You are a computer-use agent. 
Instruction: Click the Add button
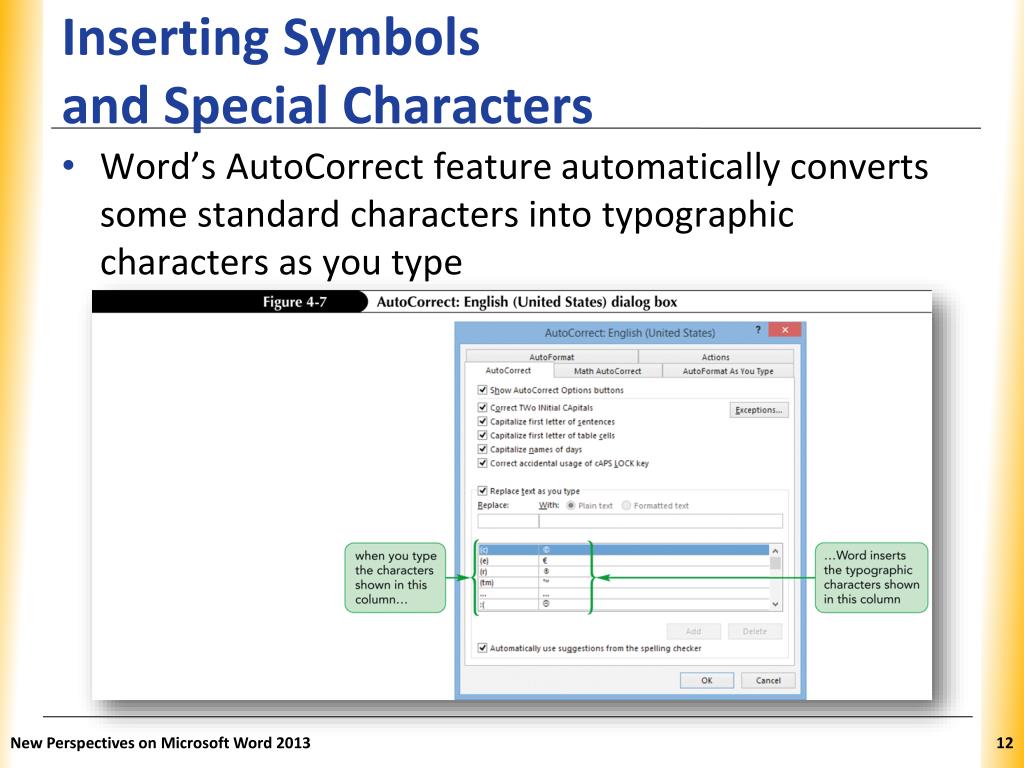pyautogui.click(x=694, y=632)
